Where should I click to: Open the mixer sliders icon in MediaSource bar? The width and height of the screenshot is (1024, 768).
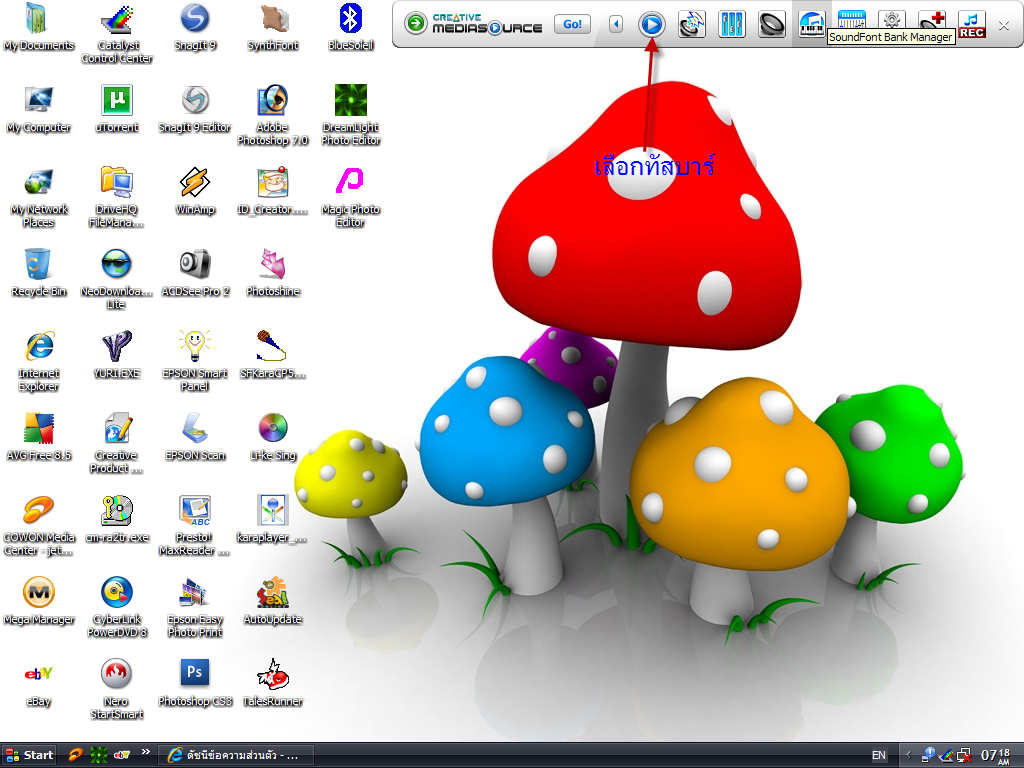click(731, 24)
